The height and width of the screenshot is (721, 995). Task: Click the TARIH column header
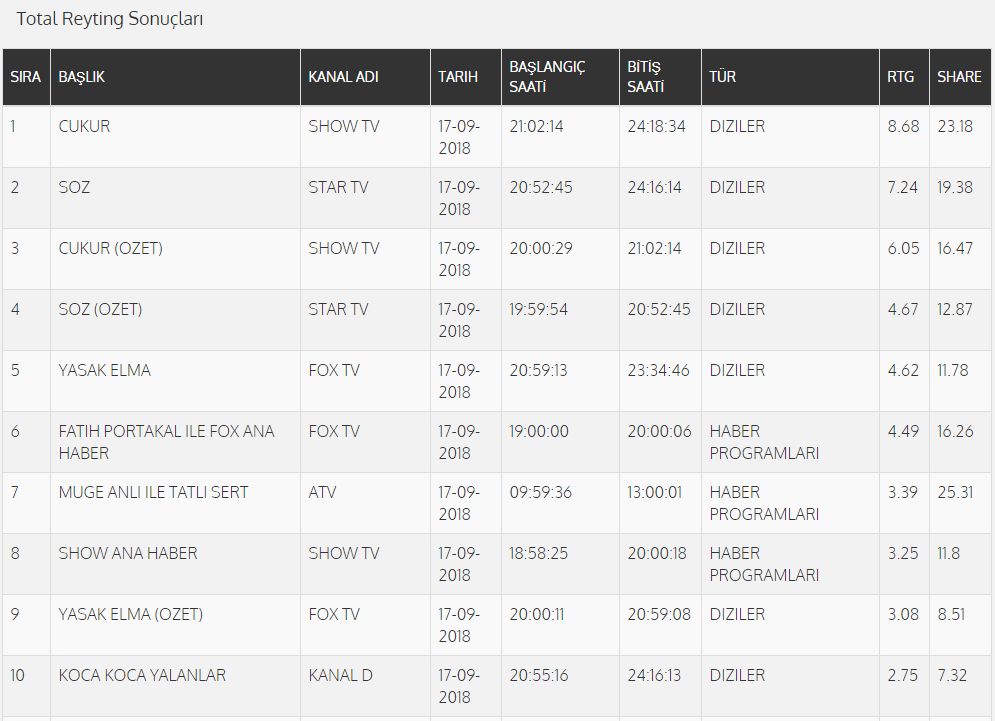458,77
